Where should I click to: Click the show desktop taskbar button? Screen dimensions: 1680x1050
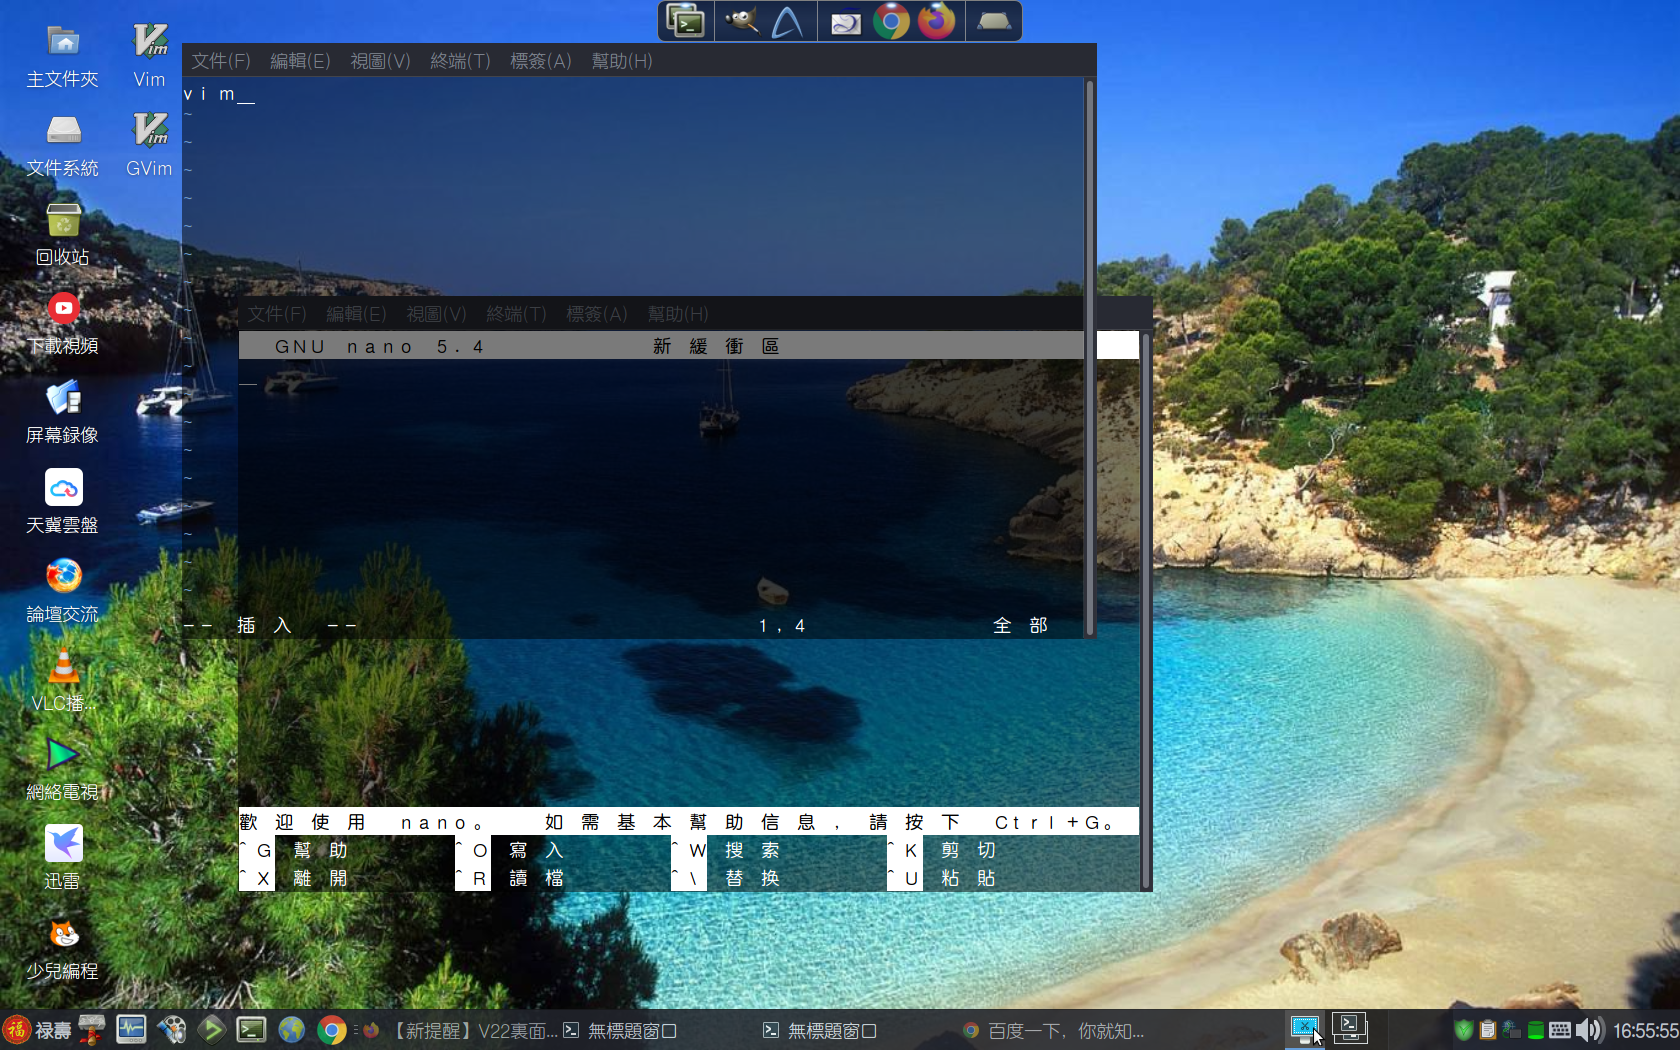(1304, 1028)
